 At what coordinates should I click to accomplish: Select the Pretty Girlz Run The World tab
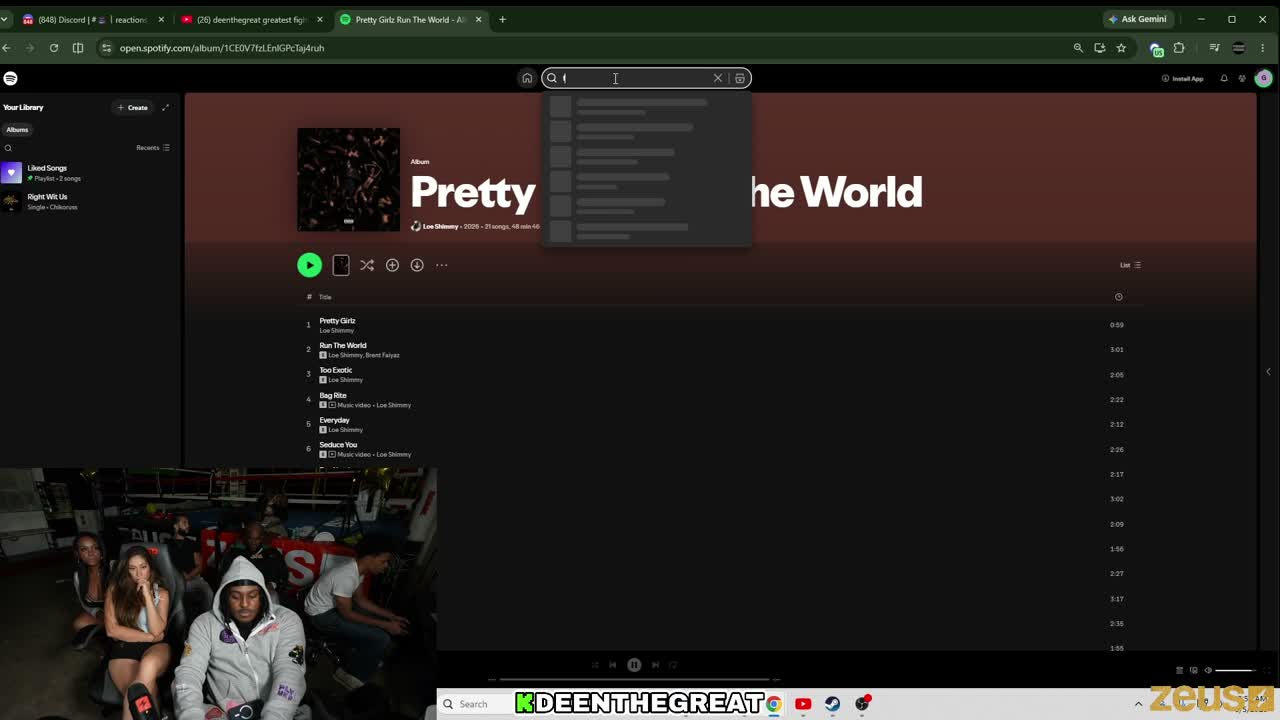click(410, 19)
